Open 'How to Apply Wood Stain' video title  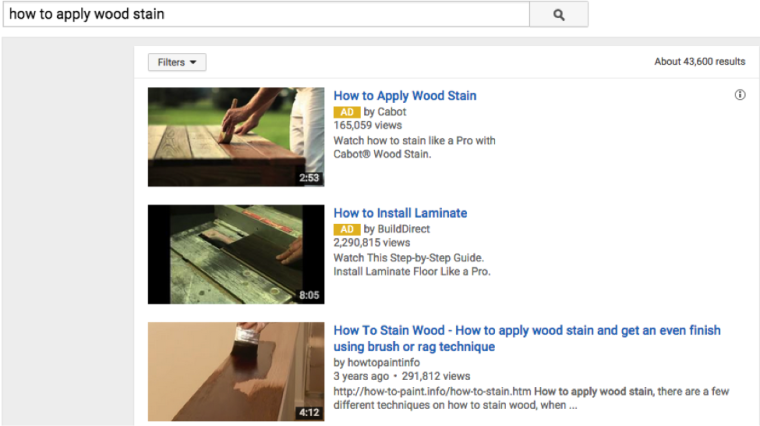[405, 96]
